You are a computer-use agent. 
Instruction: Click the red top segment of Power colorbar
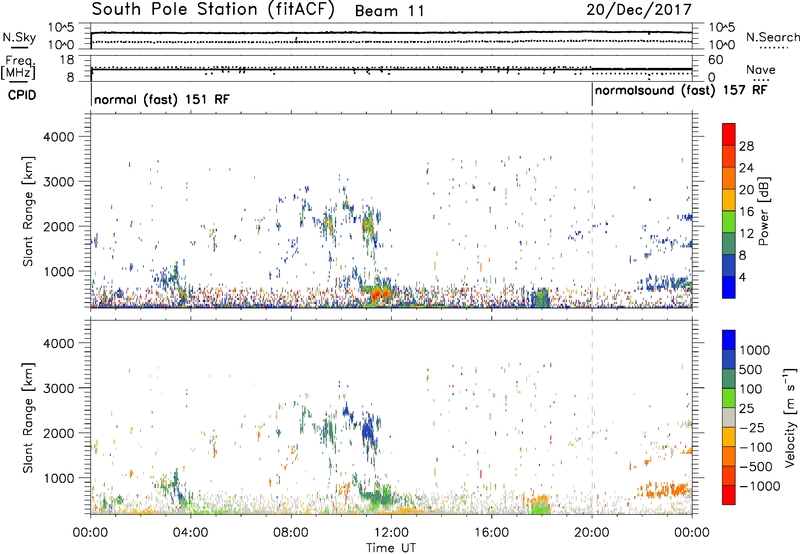point(729,134)
